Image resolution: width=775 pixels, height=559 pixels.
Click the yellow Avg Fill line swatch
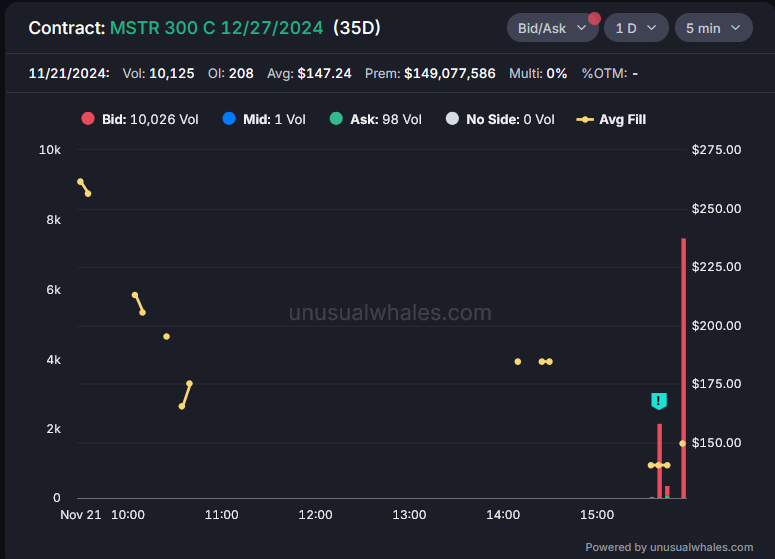[585, 119]
